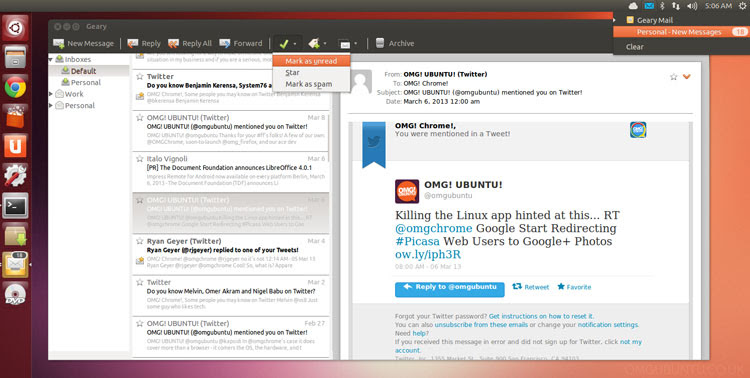Image resolution: width=750 pixels, height=378 pixels.
Task: Collapse the Inboxes tree
Action: pos(51,59)
